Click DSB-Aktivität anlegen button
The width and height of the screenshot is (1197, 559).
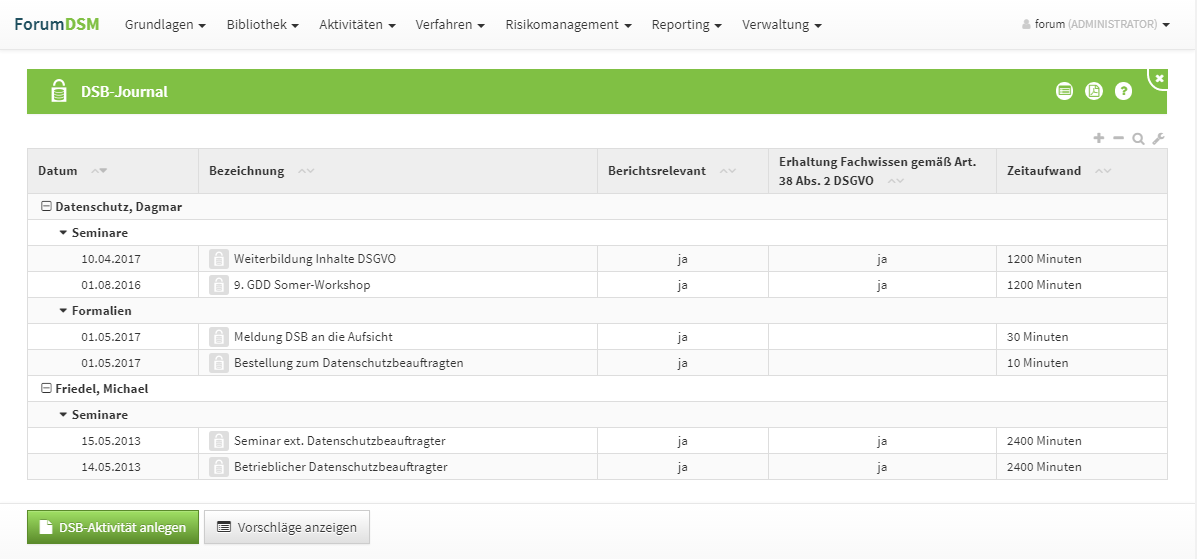click(x=113, y=527)
